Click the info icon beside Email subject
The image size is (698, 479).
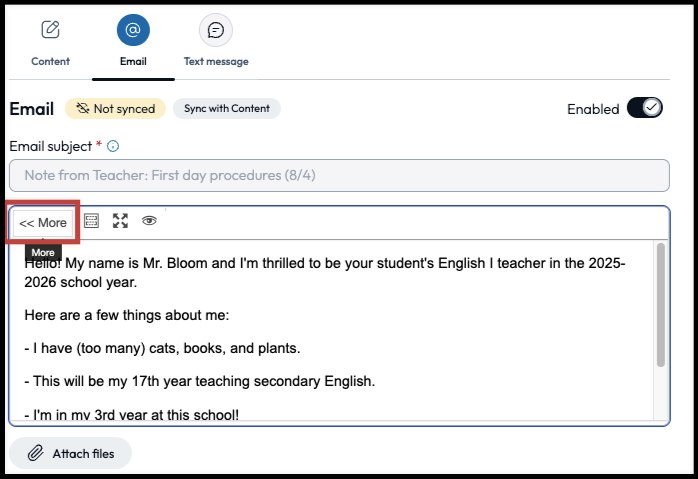pyautogui.click(x=113, y=146)
